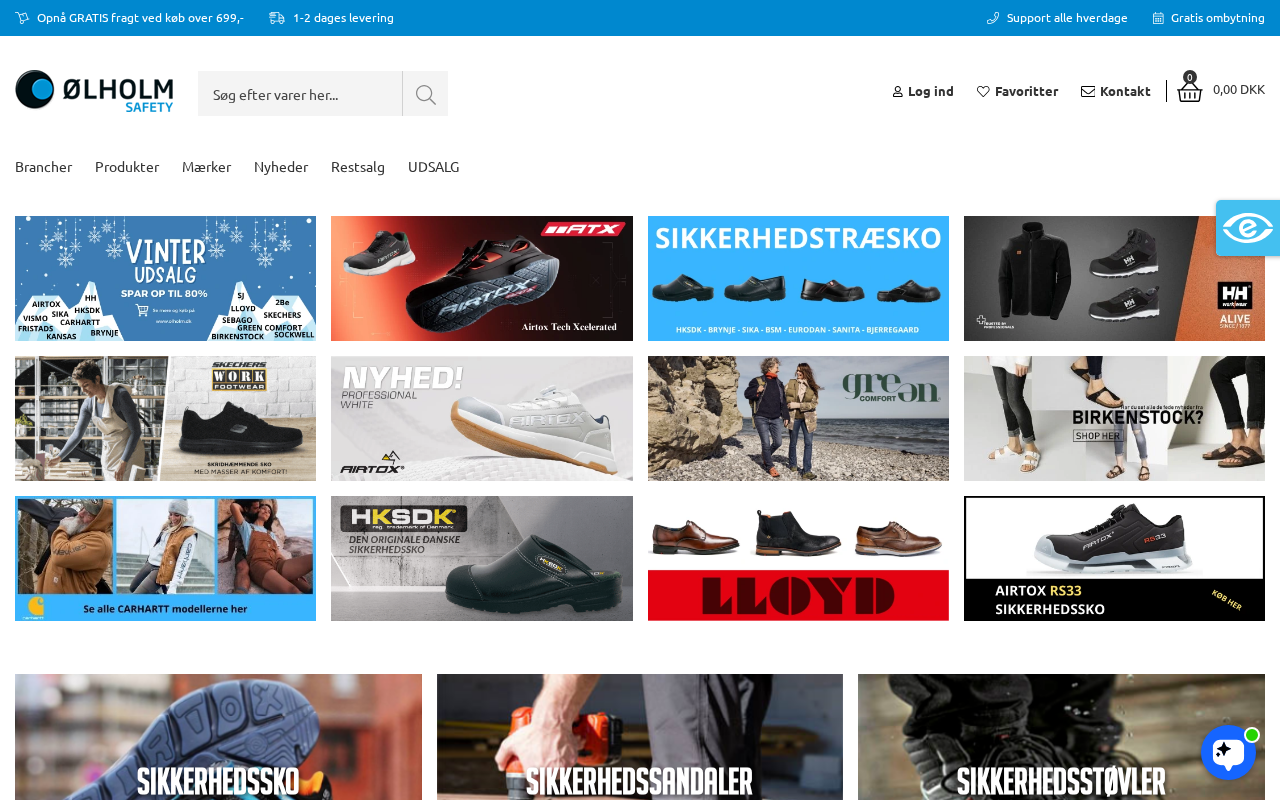This screenshot has width=1280, height=800.
Task: Open the shopping basket icon
Action: tap(1189, 90)
